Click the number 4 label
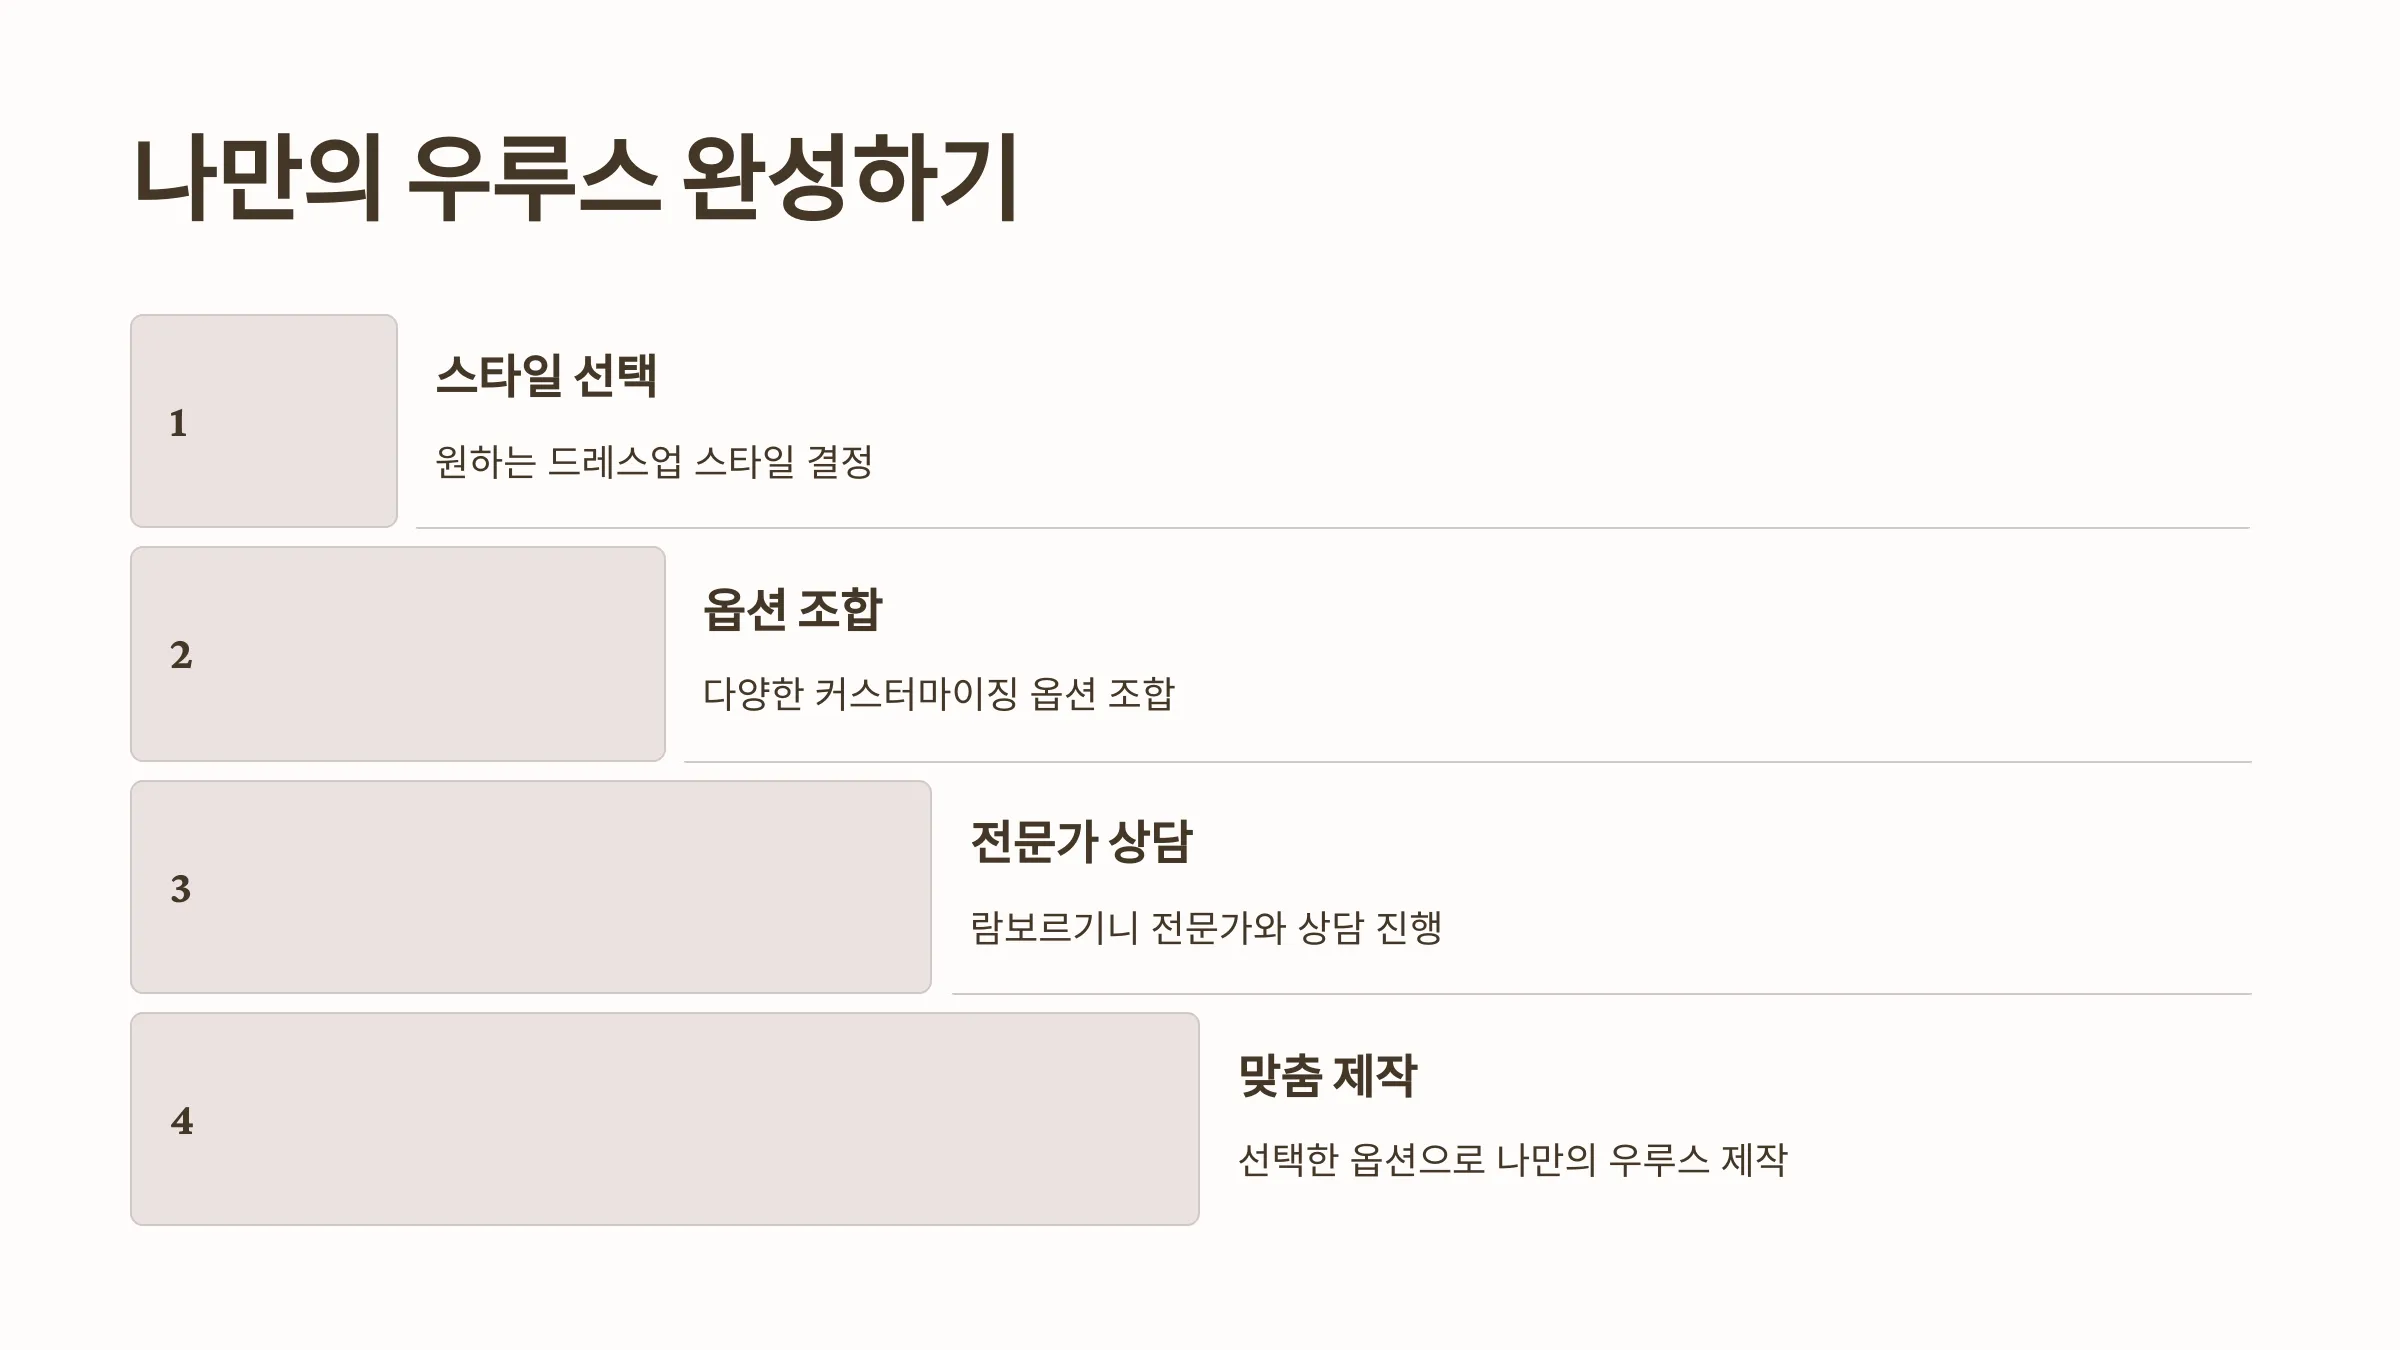 coord(182,1120)
